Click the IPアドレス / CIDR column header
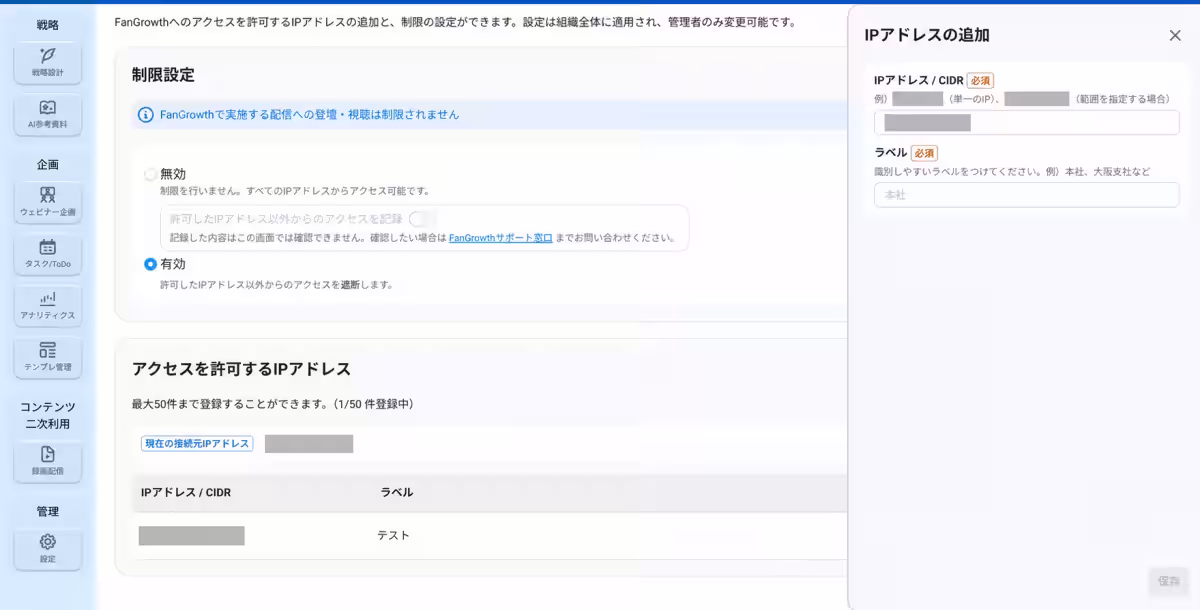Screen dimensions: 1200x610 click(x=186, y=492)
